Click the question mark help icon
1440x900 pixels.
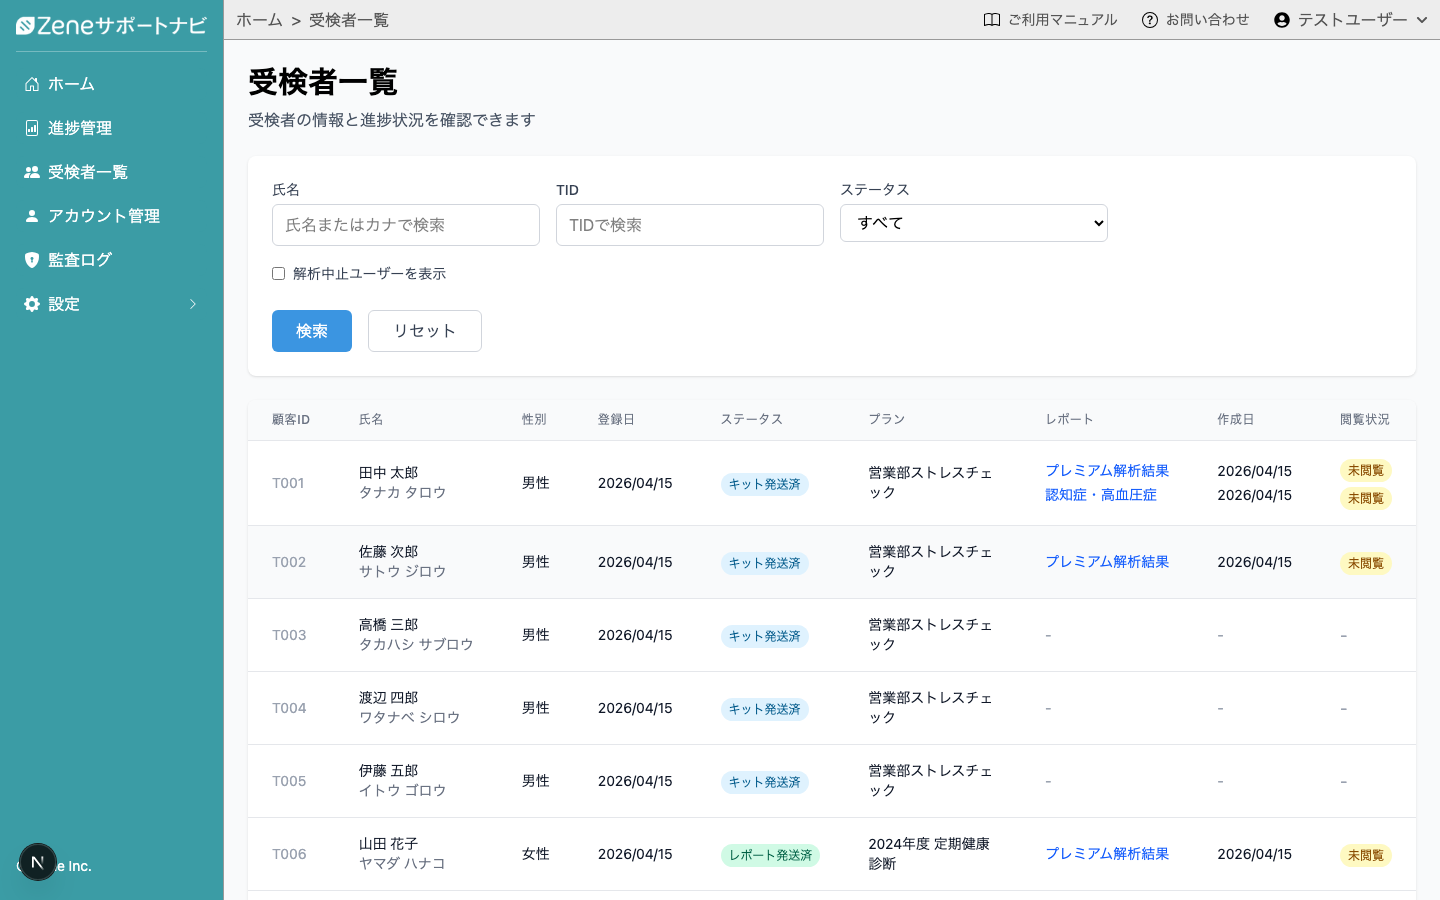pos(1150,20)
